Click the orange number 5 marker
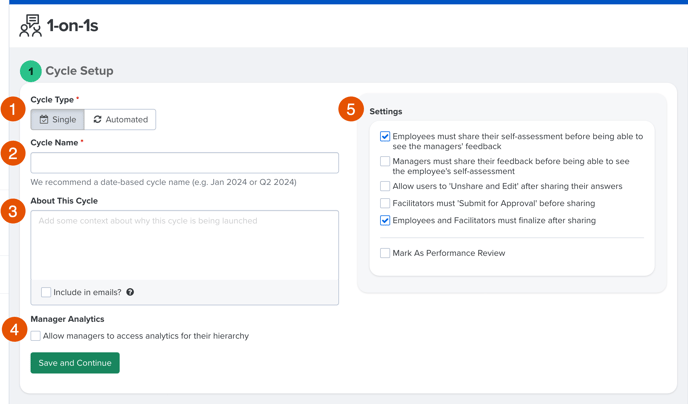The height and width of the screenshot is (404, 688). (x=351, y=109)
